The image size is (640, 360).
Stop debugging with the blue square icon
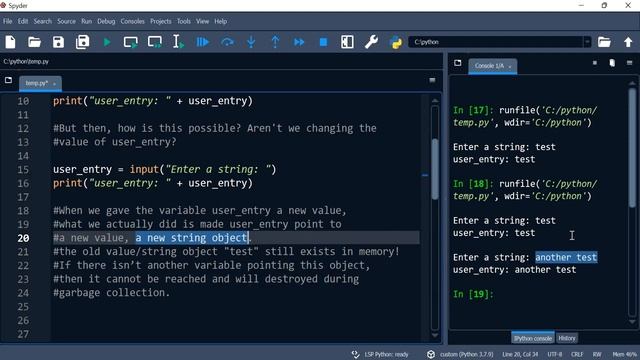pyautogui.click(x=323, y=42)
